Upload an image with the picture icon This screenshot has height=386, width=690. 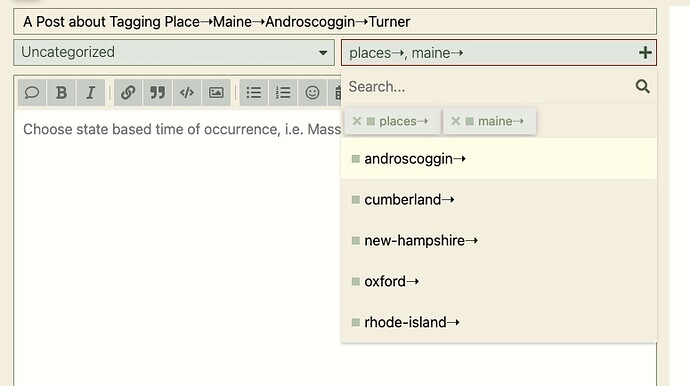pos(216,93)
